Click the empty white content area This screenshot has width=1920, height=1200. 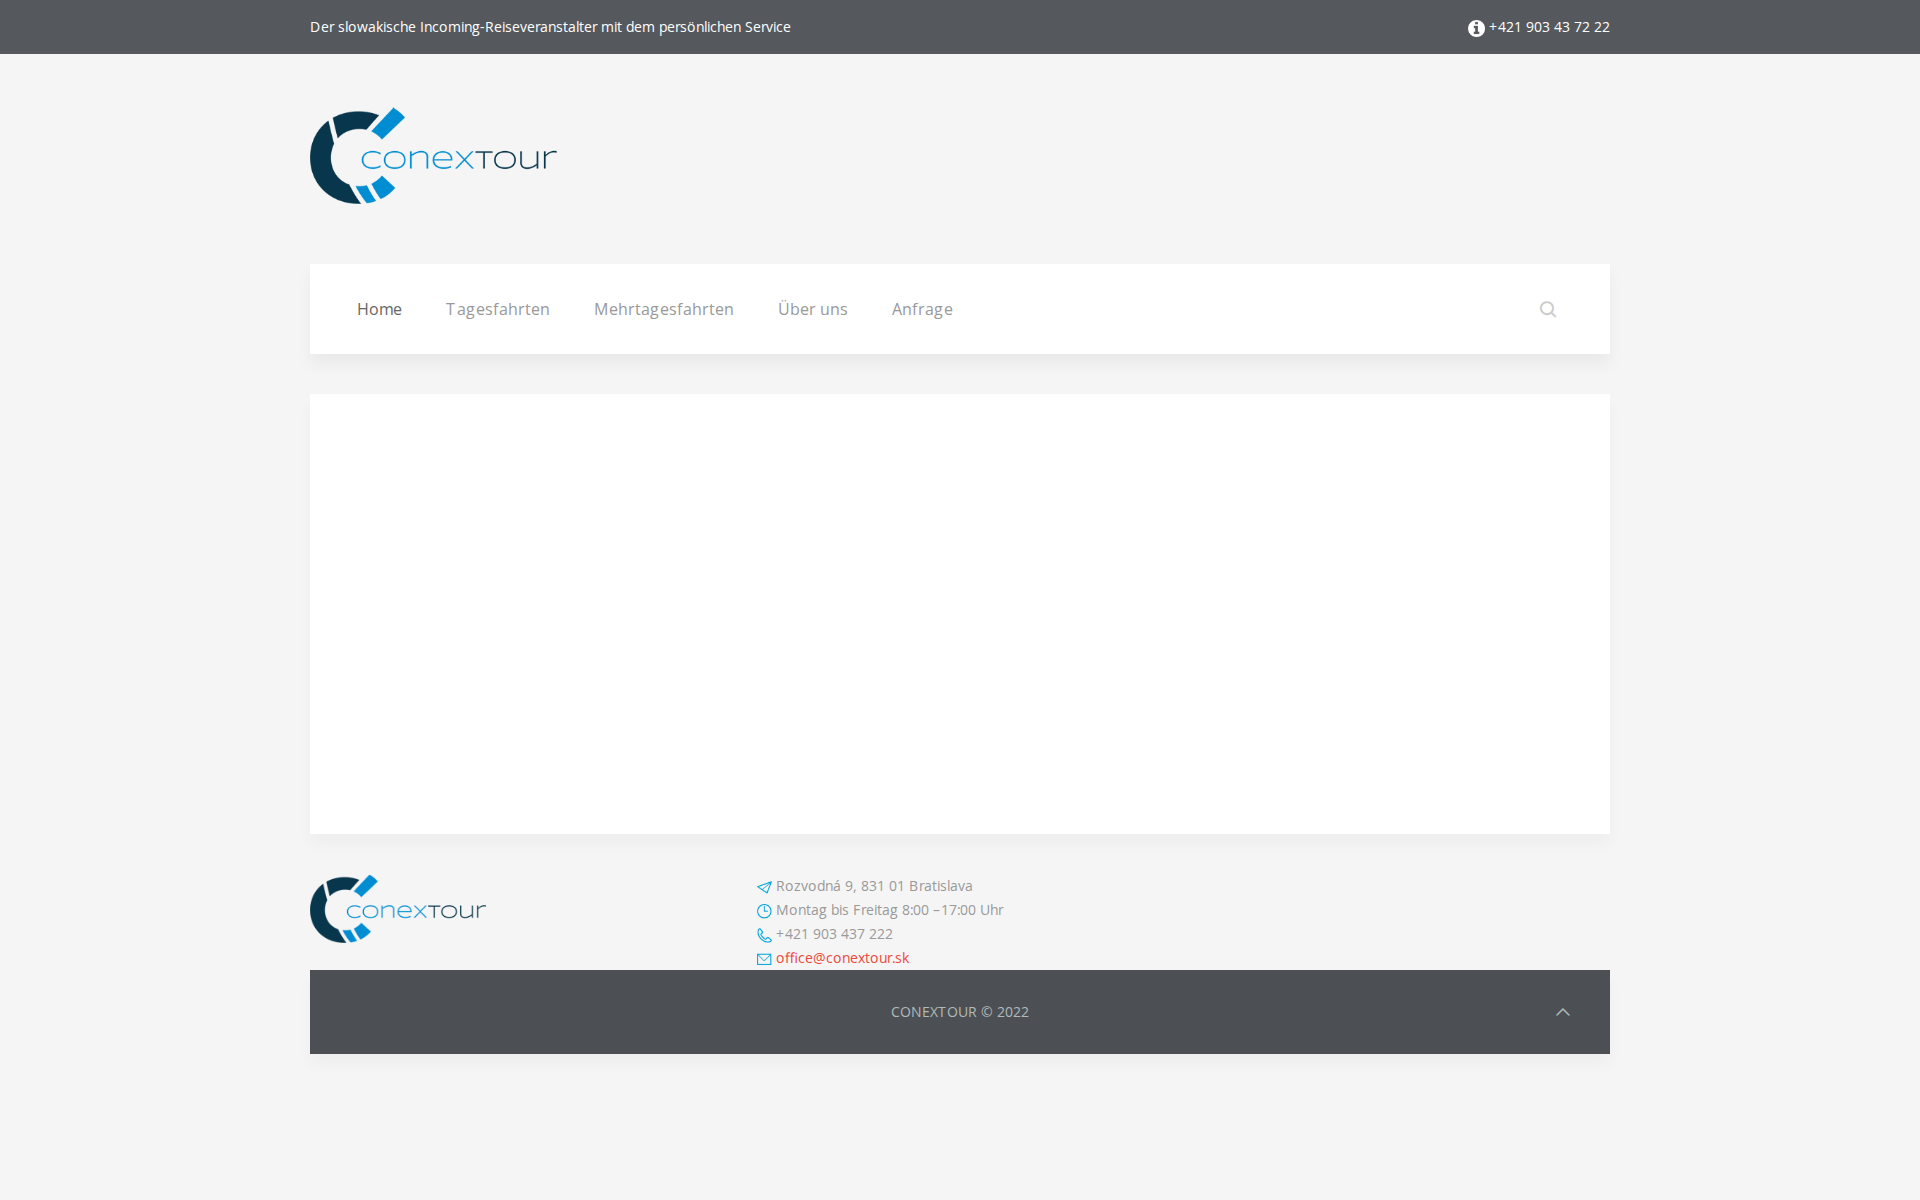[959, 613]
